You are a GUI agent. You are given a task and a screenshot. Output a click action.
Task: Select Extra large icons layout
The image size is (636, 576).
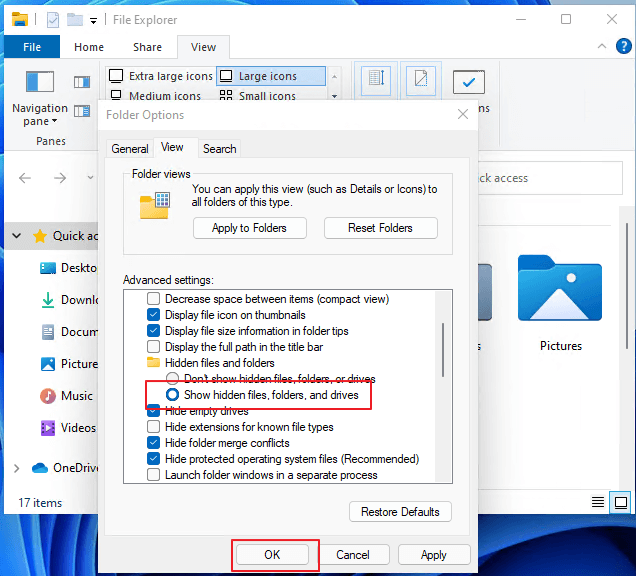click(x=161, y=76)
